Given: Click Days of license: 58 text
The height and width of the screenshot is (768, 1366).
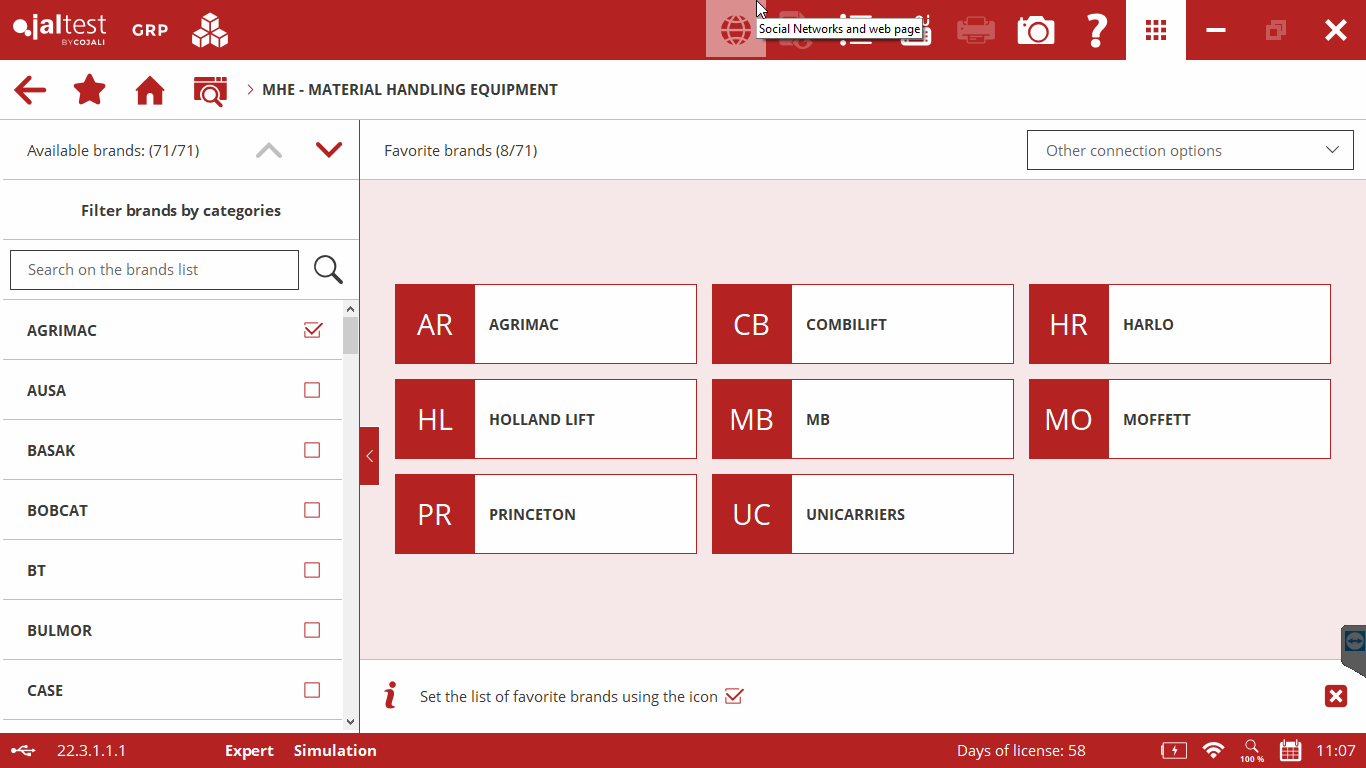Looking at the screenshot, I should [1021, 750].
